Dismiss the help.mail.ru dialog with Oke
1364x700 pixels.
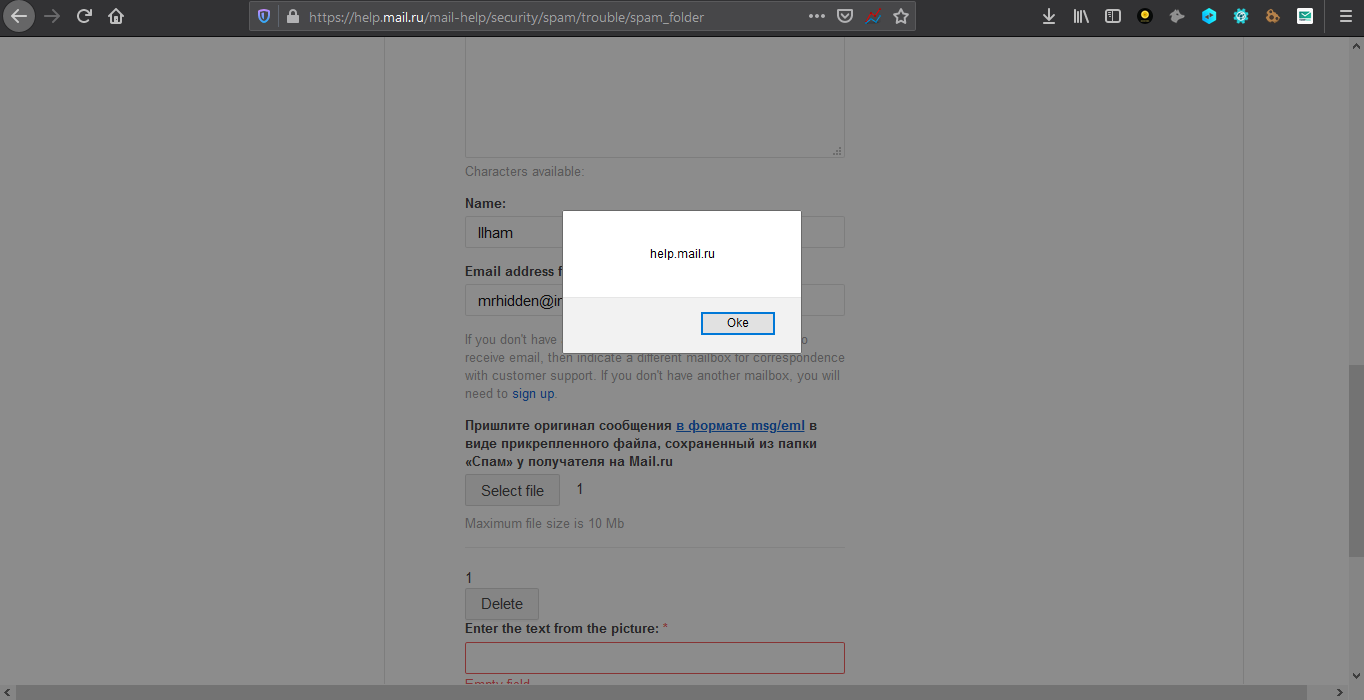pos(737,322)
